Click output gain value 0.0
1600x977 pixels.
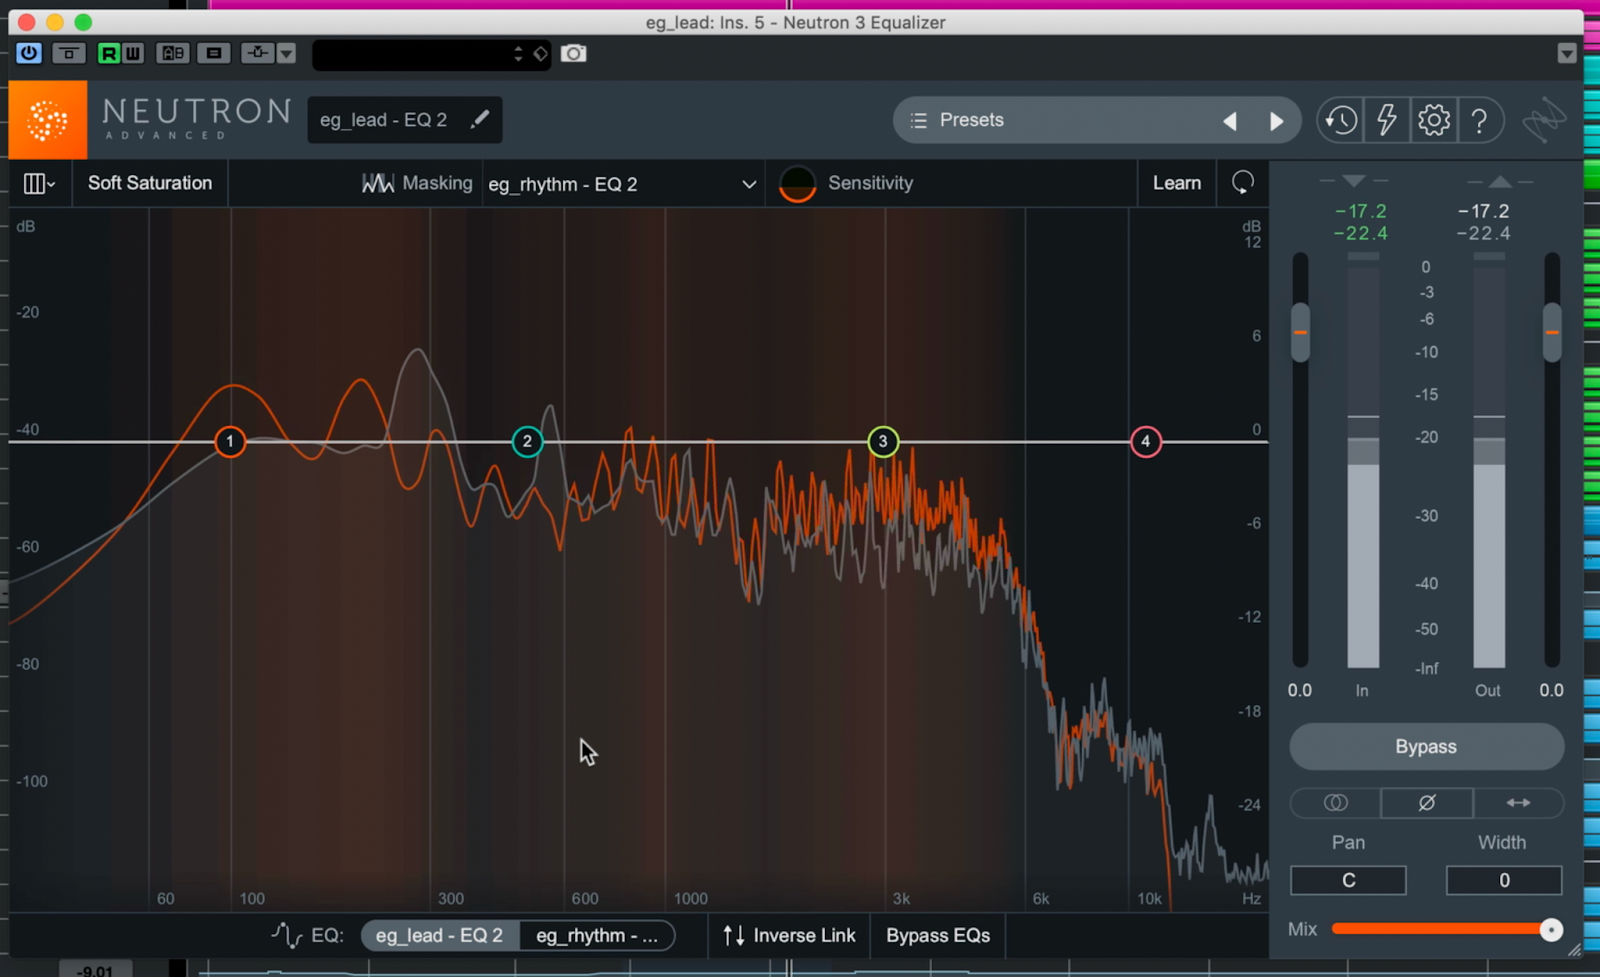click(x=1552, y=690)
